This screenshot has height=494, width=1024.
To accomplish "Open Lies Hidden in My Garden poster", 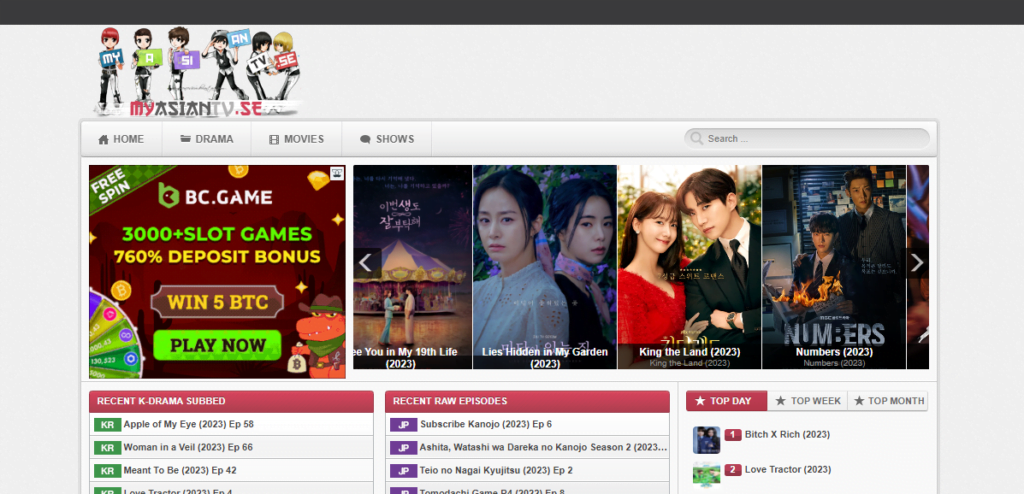I will (545, 267).
